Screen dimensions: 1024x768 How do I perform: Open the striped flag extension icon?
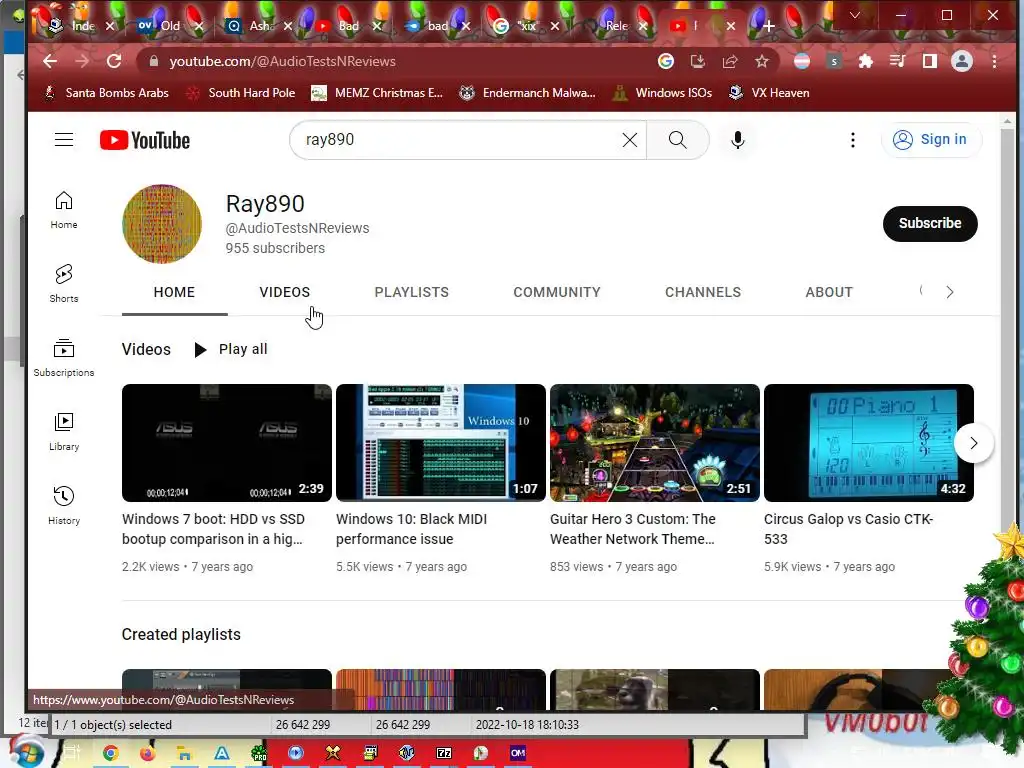tap(802, 61)
